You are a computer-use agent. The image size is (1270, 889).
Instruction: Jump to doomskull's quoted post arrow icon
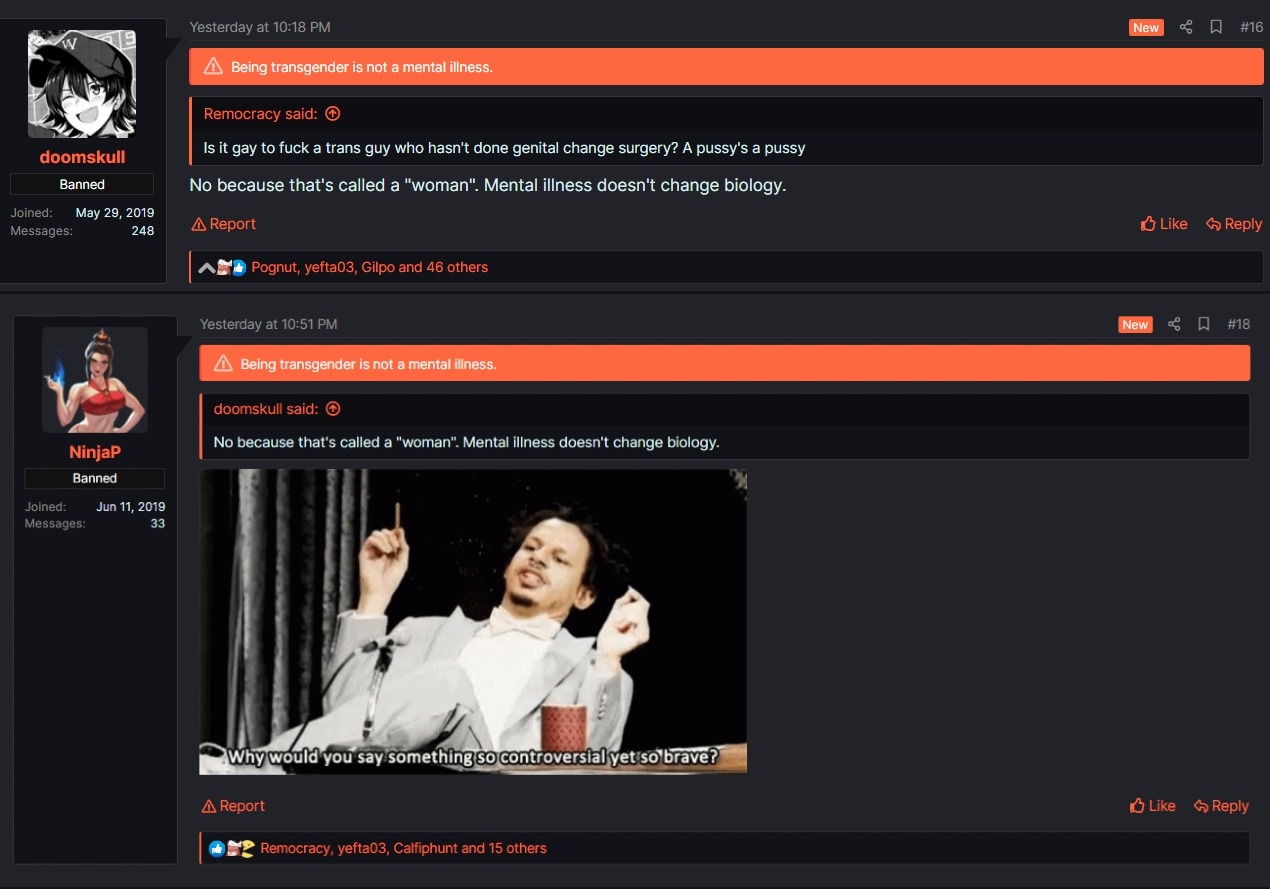[333, 408]
